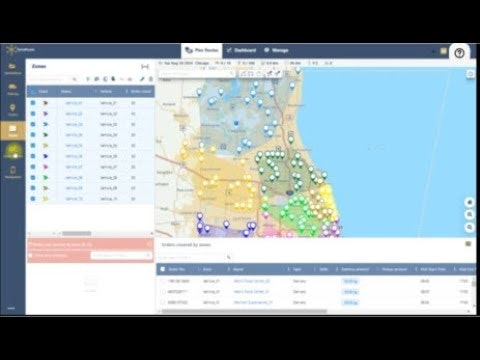Open the folder icon at sidebar top

coord(13,68)
